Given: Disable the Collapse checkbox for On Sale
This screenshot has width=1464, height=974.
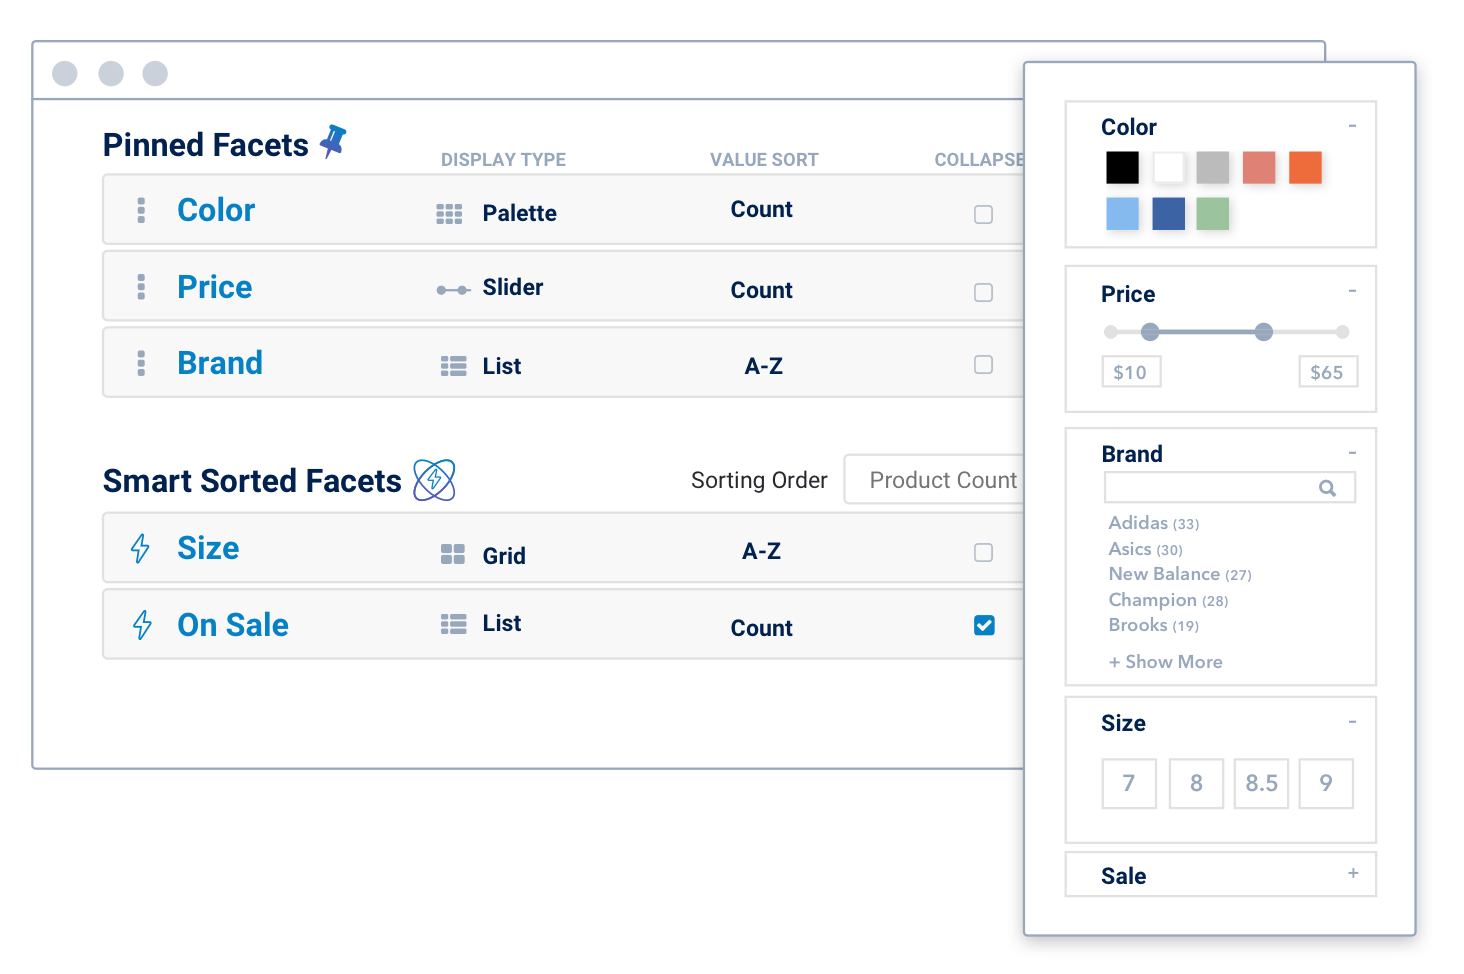Looking at the screenshot, I should point(983,625).
